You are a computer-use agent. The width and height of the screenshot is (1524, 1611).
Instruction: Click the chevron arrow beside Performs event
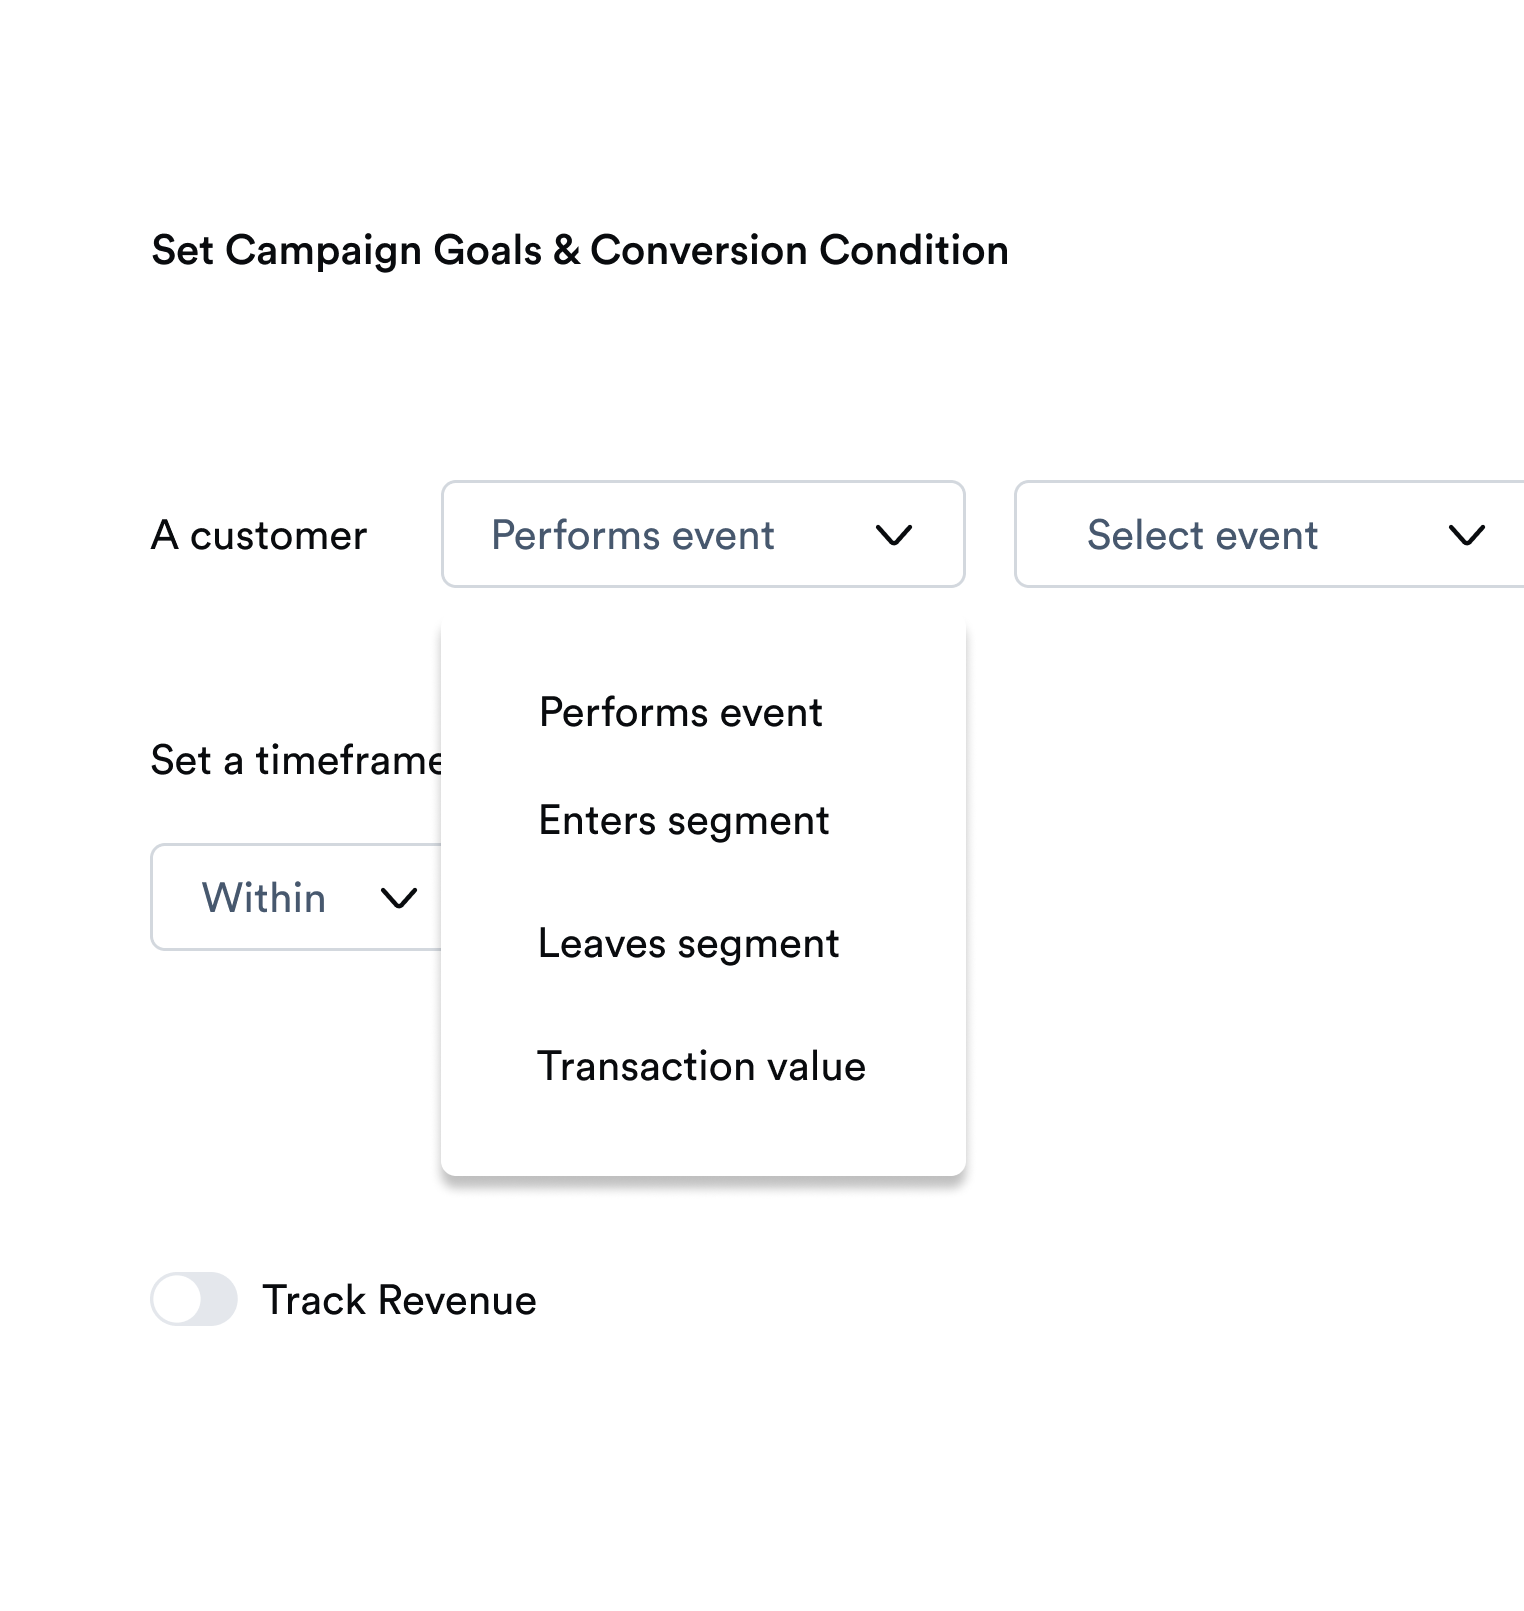pos(893,536)
